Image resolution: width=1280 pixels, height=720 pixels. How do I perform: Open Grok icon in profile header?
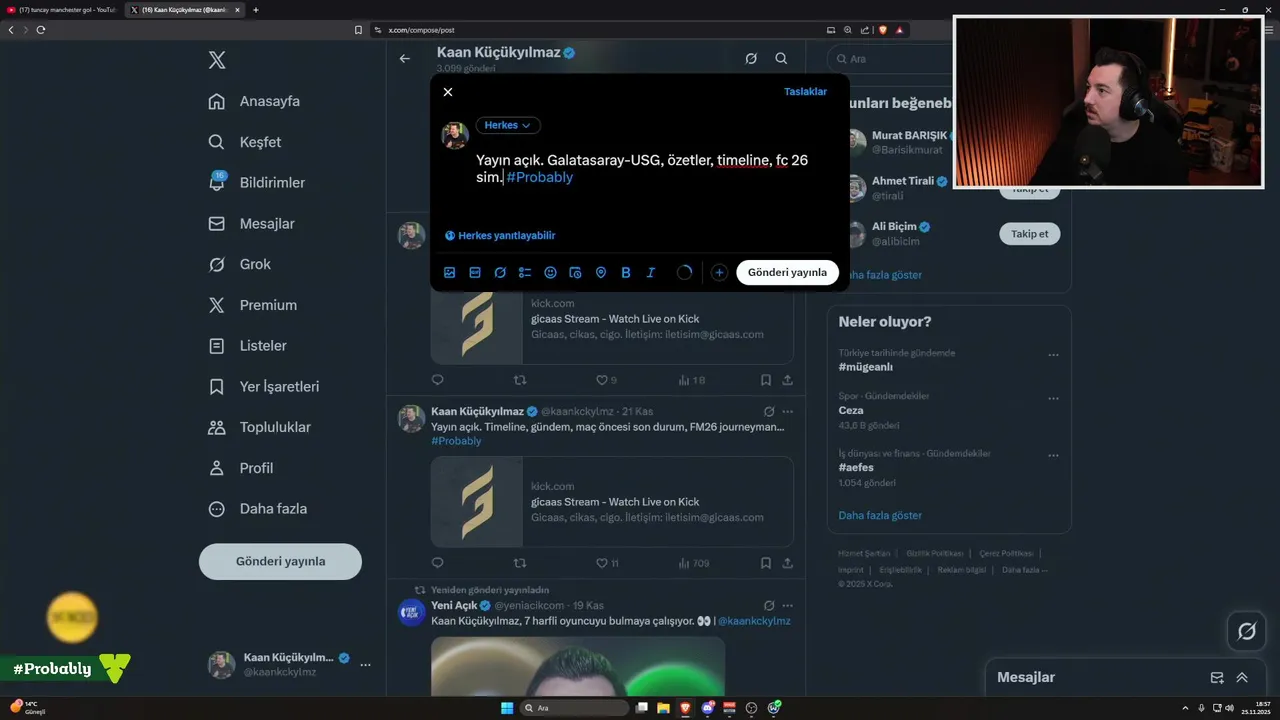click(x=751, y=59)
